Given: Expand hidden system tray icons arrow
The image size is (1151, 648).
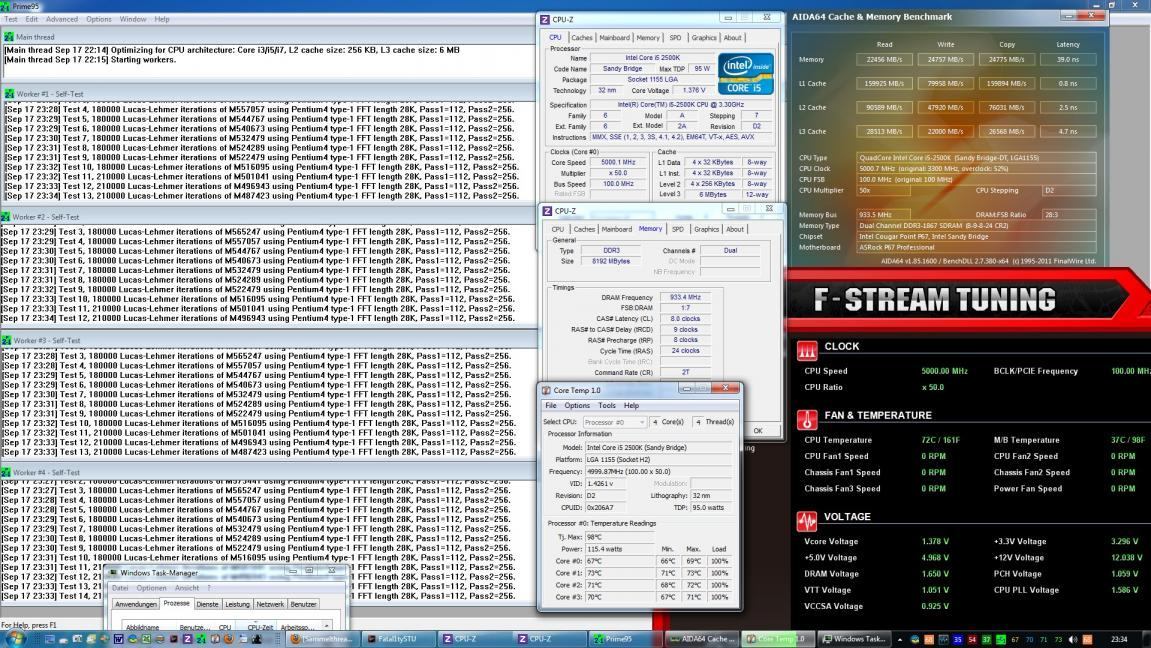Looking at the screenshot, I should (x=900, y=640).
